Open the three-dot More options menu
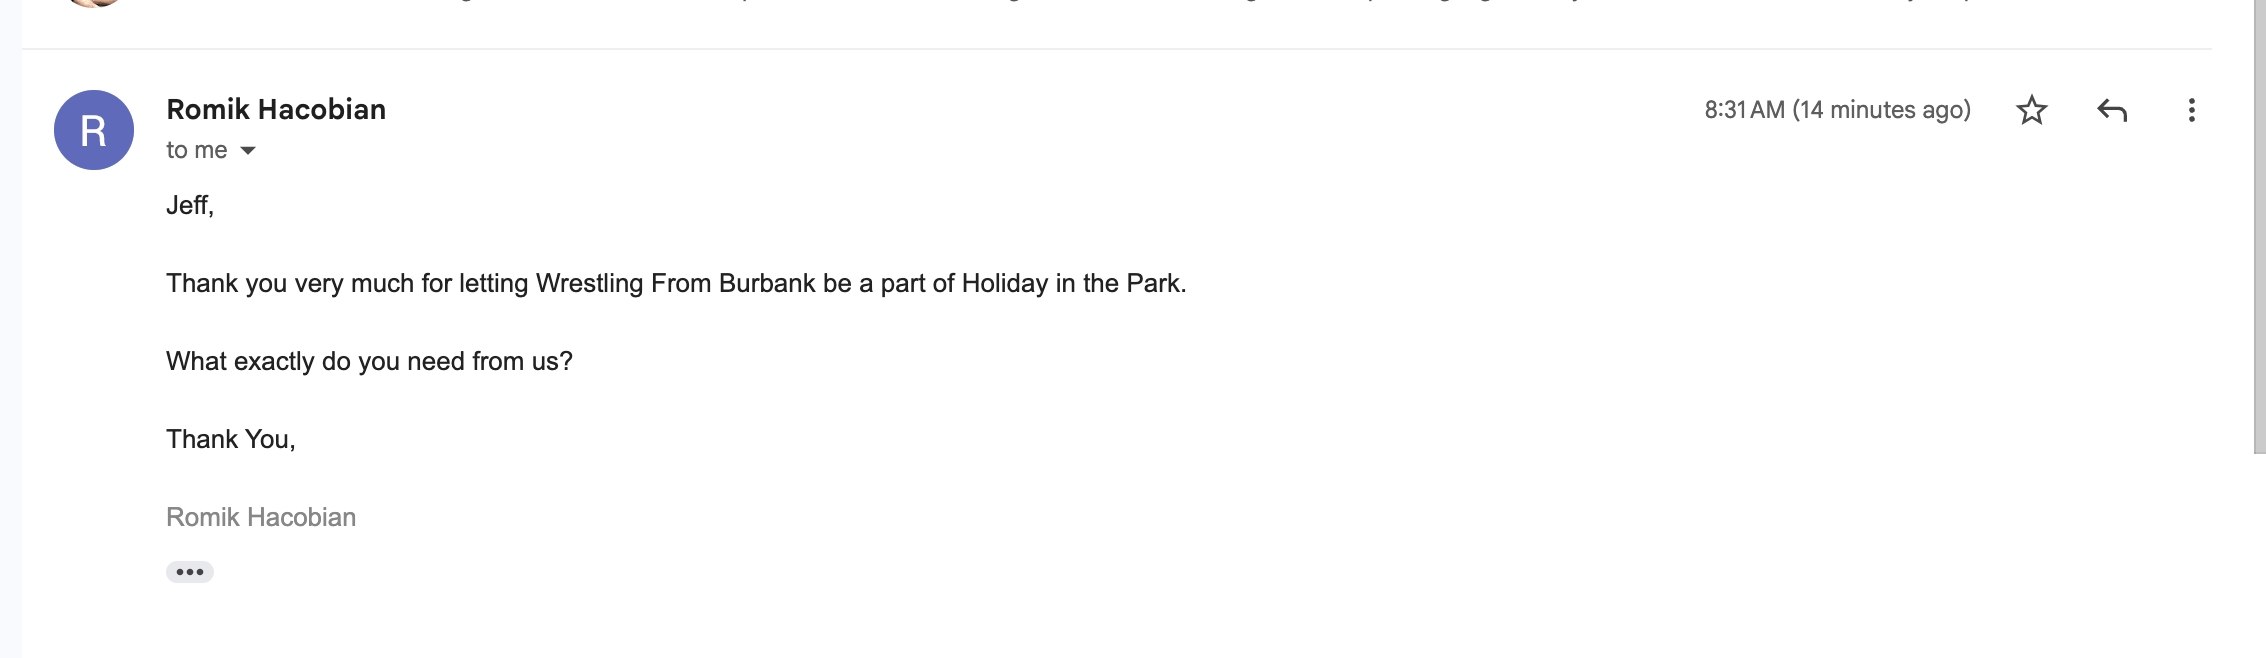The width and height of the screenshot is (2266, 658). coord(2191,110)
